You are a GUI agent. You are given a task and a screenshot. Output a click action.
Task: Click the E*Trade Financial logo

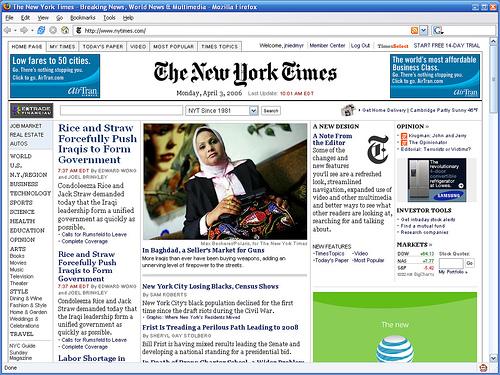32,110
